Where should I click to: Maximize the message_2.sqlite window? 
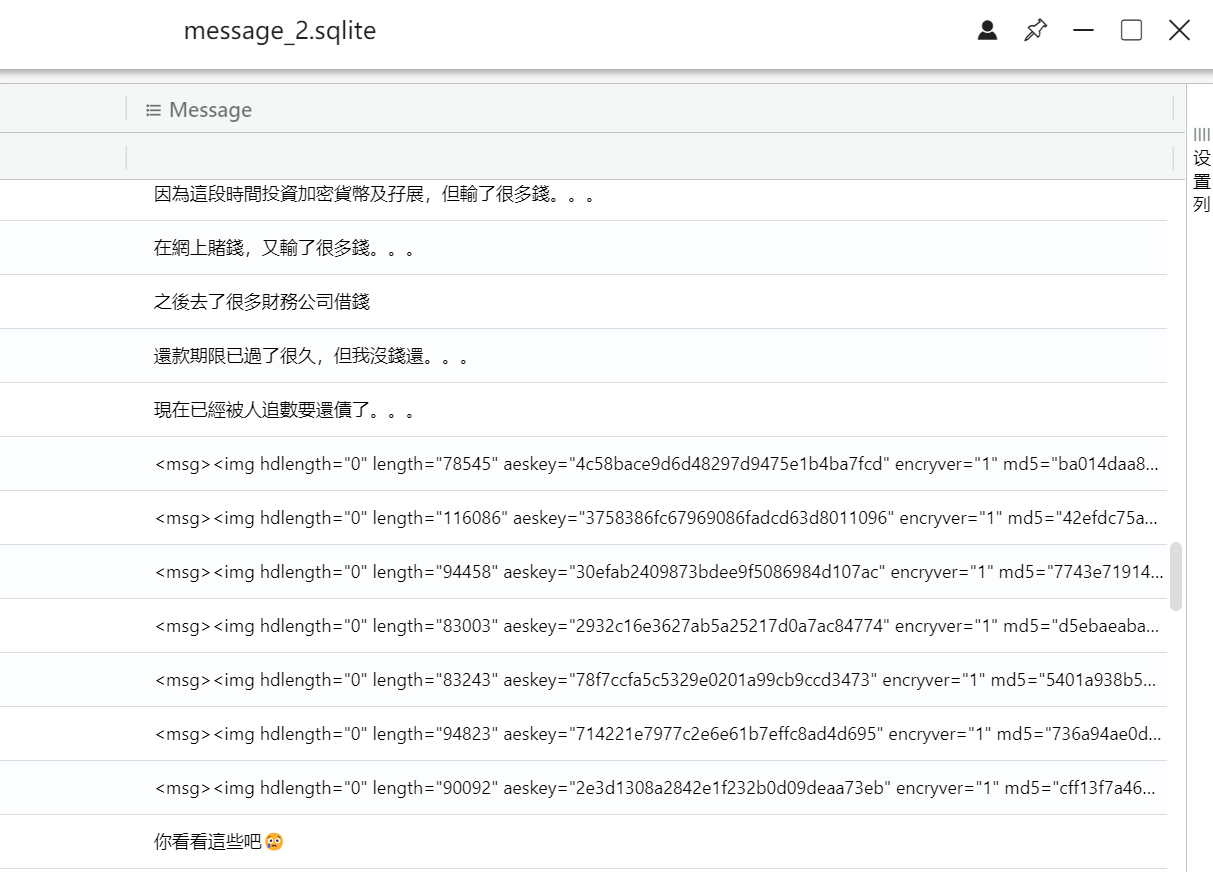tap(1131, 31)
